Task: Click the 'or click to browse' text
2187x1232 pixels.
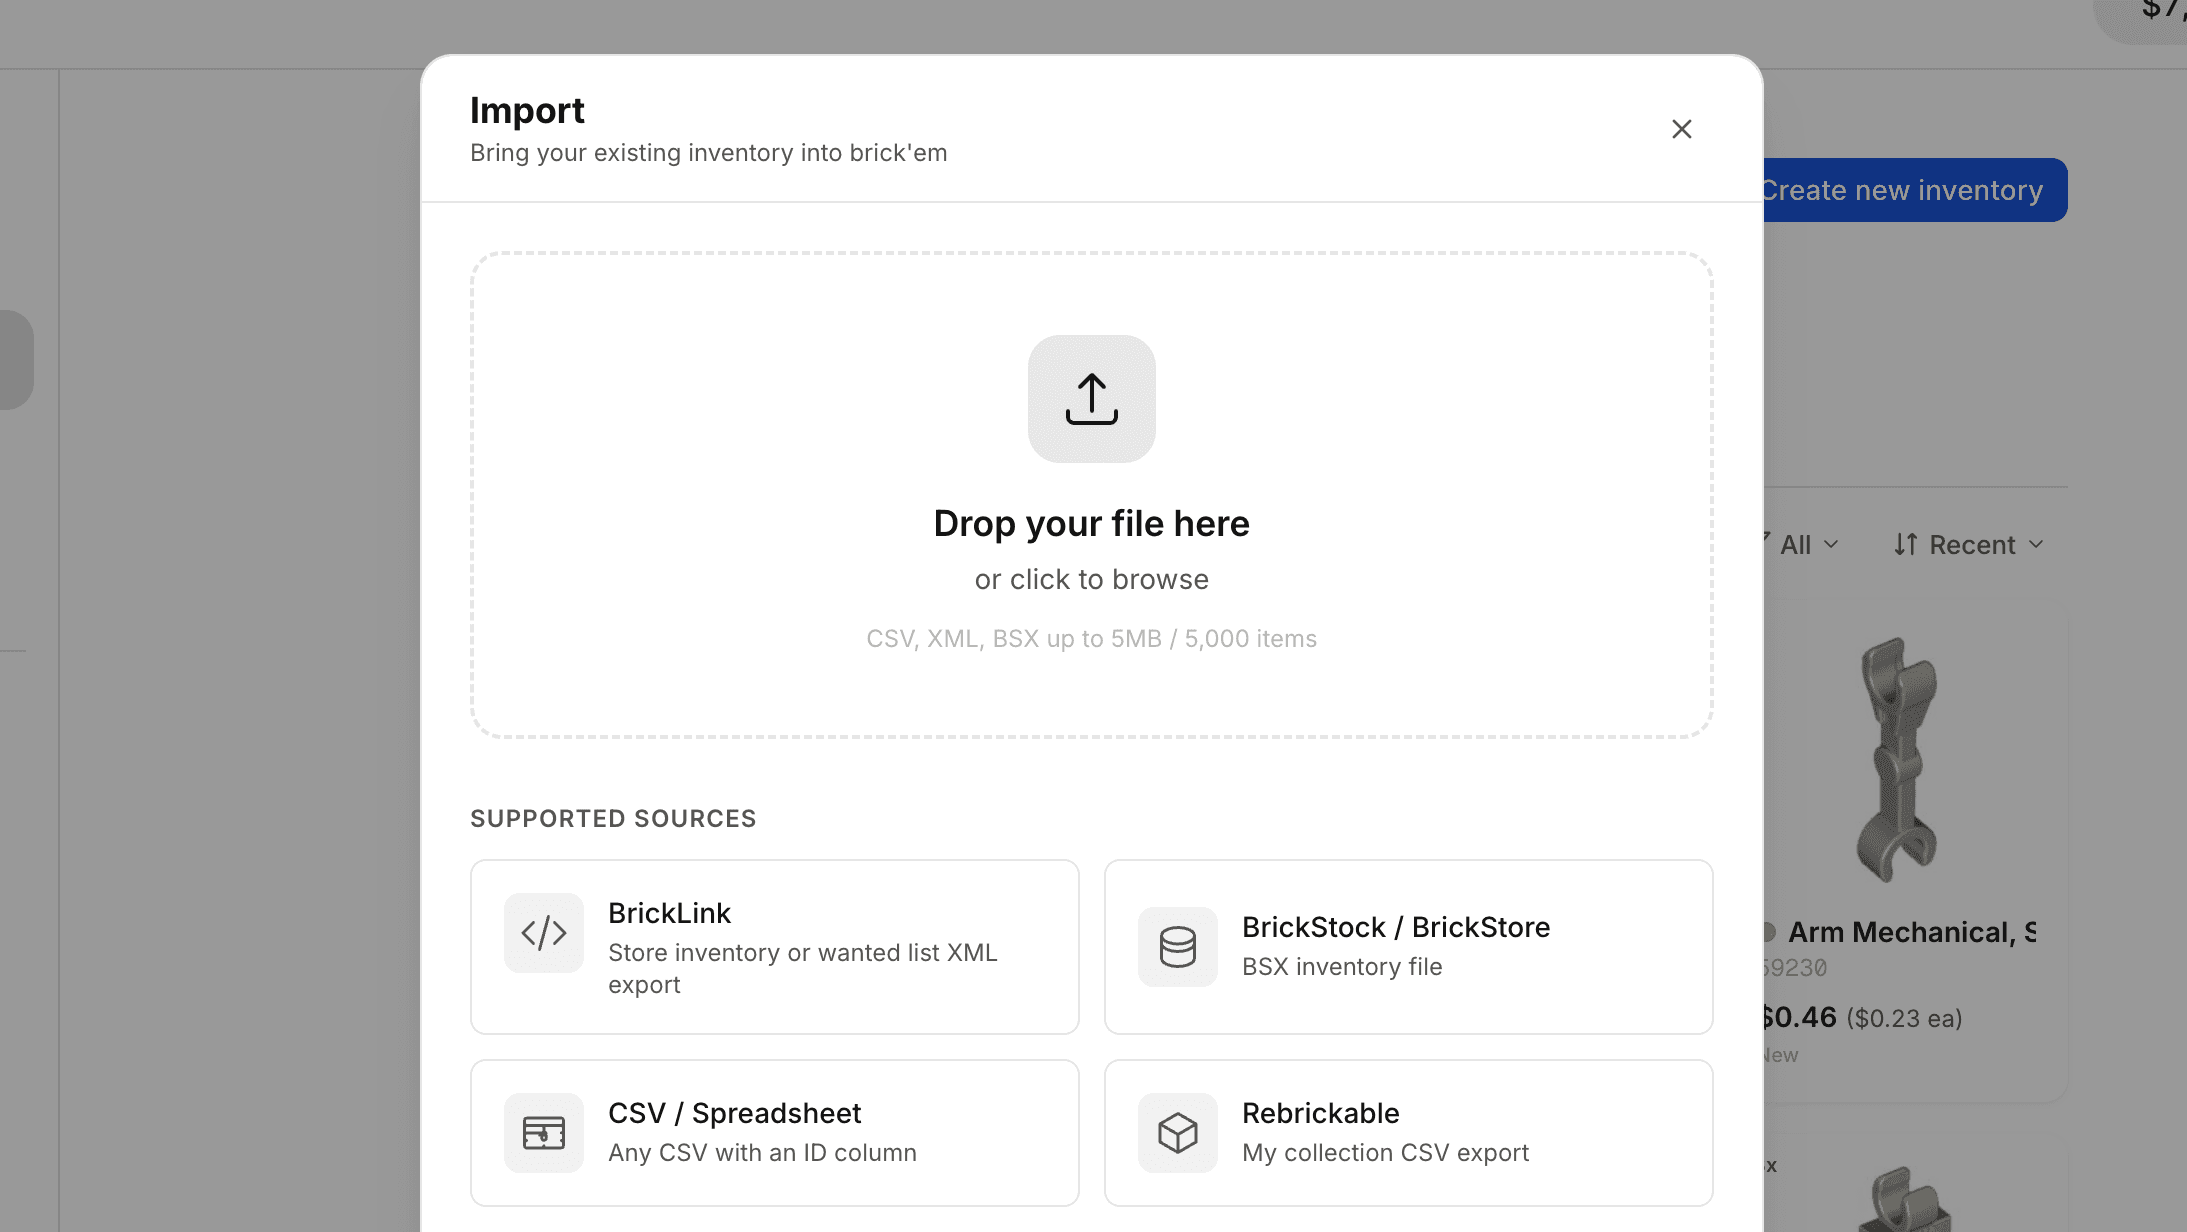Action: (x=1092, y=580)
